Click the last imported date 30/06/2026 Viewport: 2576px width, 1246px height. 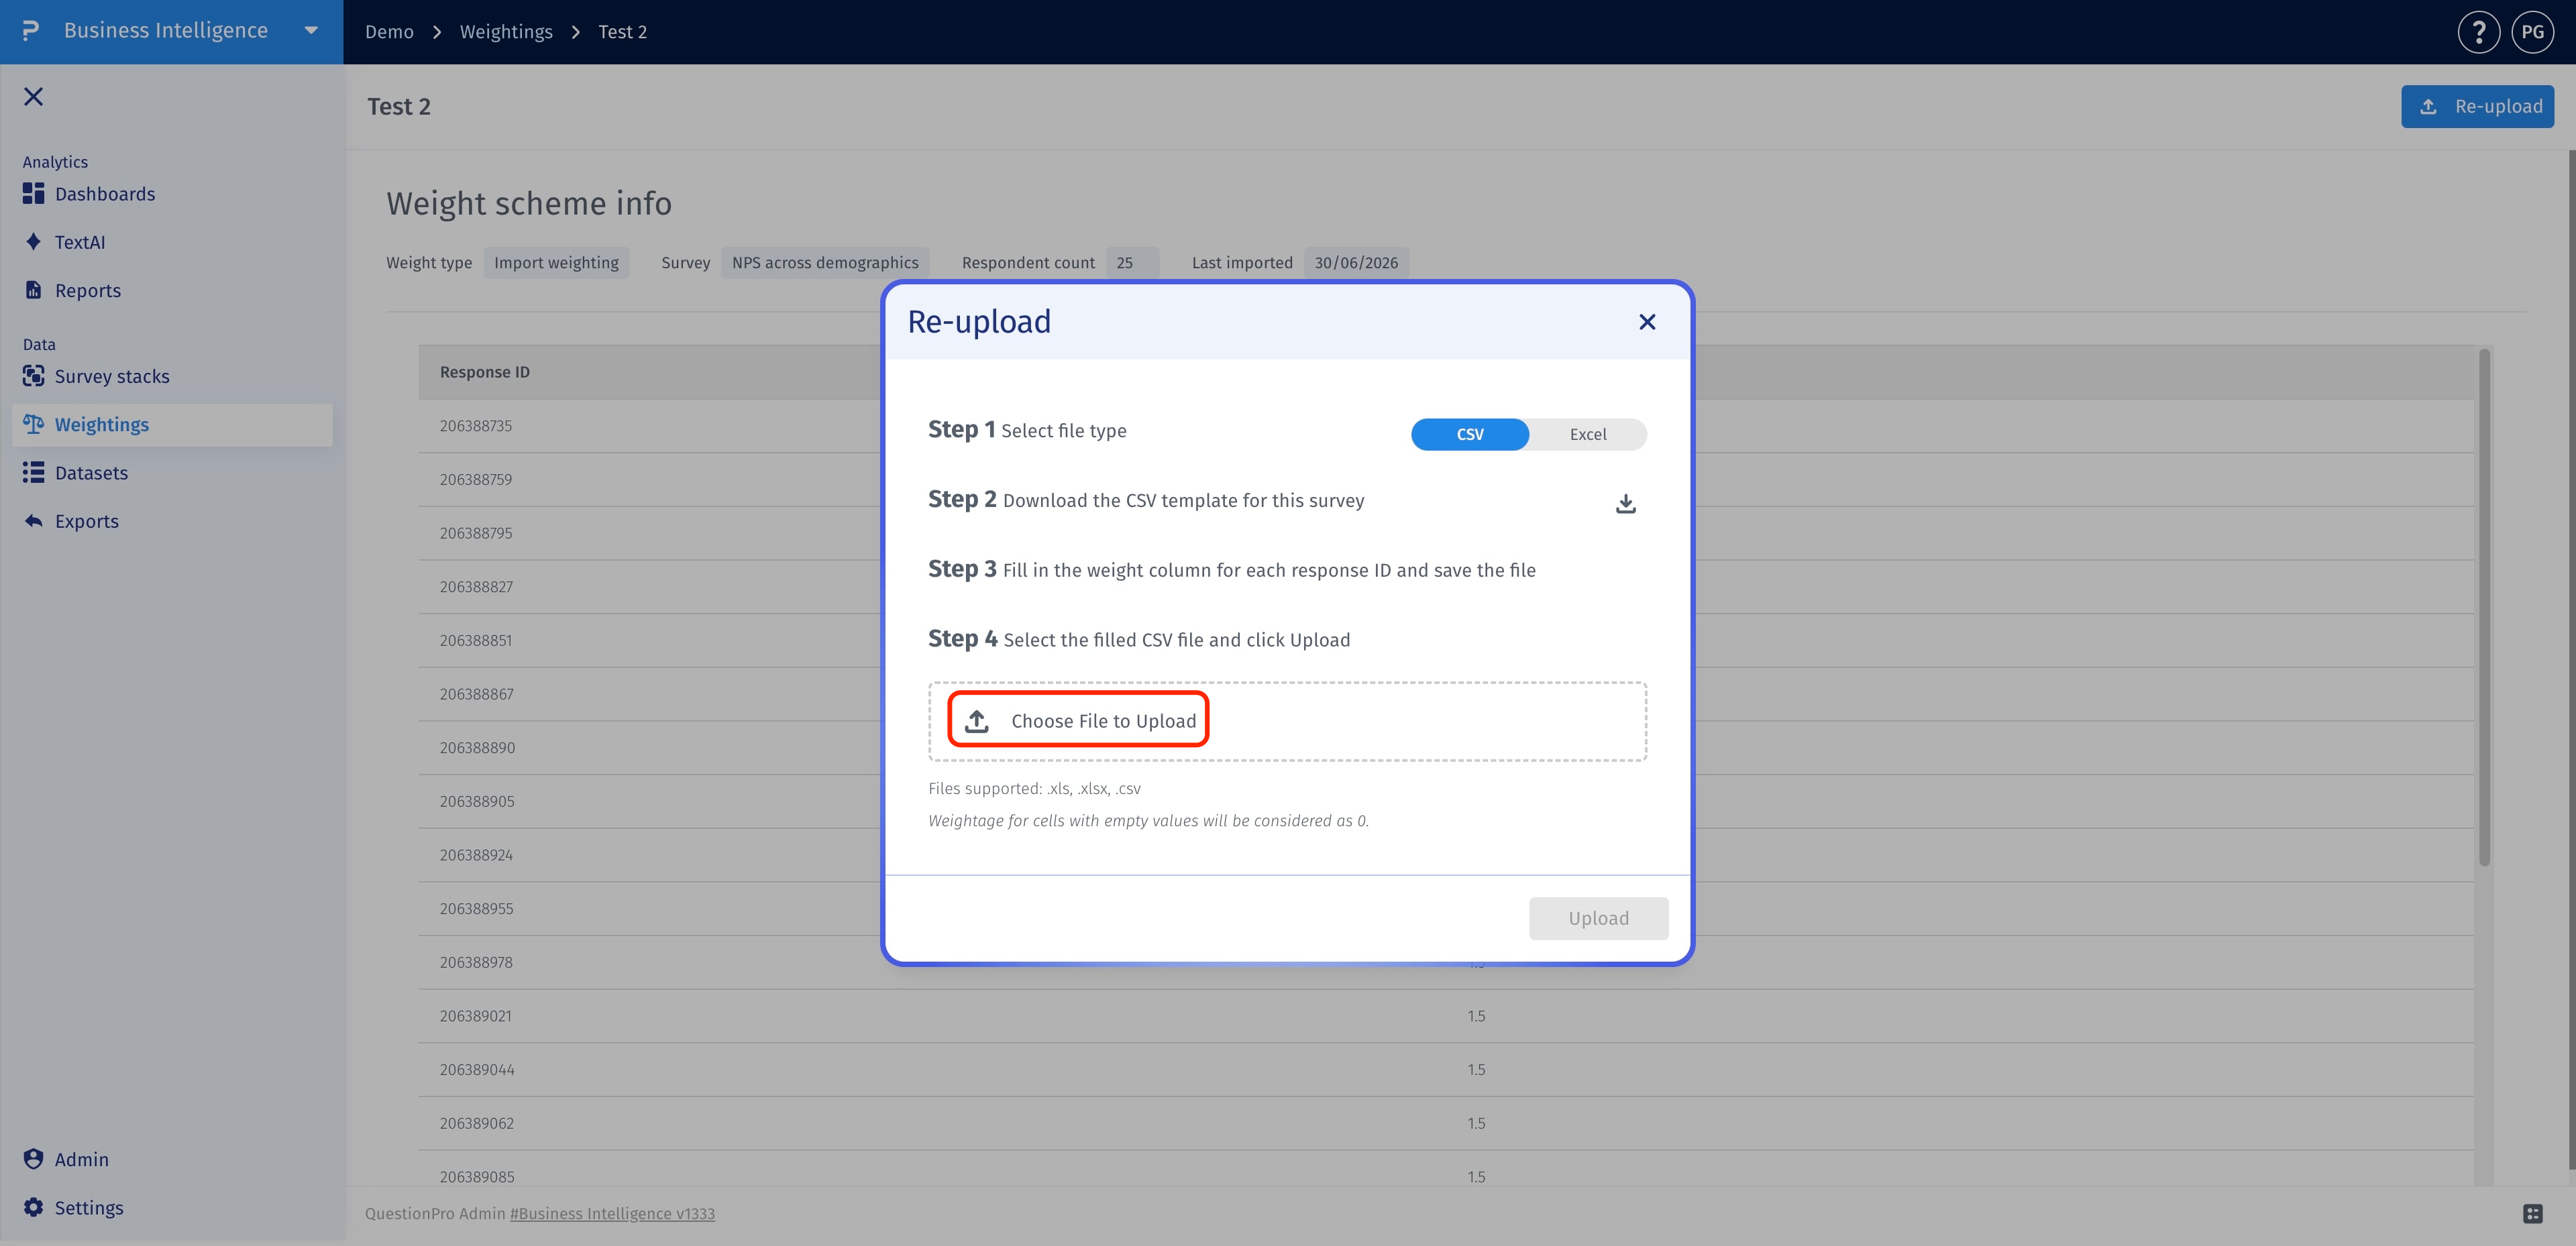click(x=1356, y=262)
